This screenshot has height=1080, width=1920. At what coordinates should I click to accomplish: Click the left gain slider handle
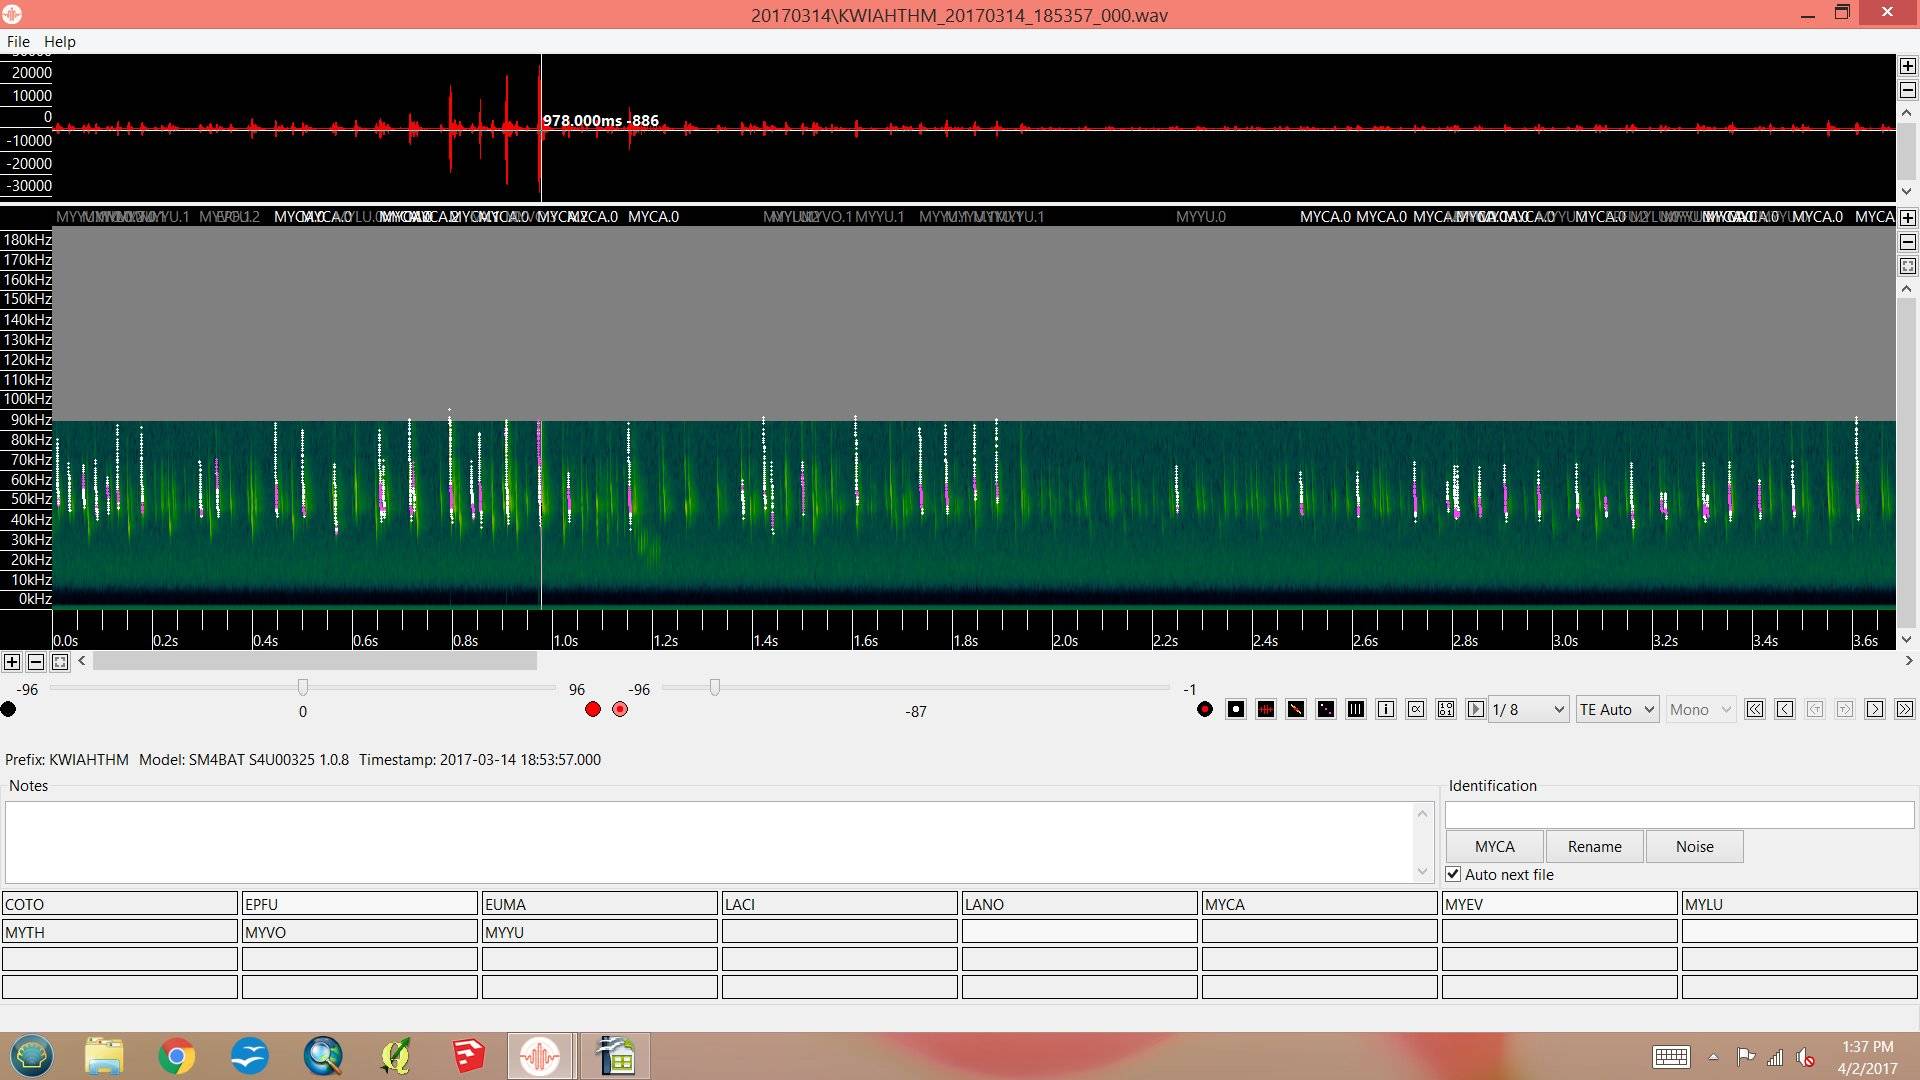point(303,688)
